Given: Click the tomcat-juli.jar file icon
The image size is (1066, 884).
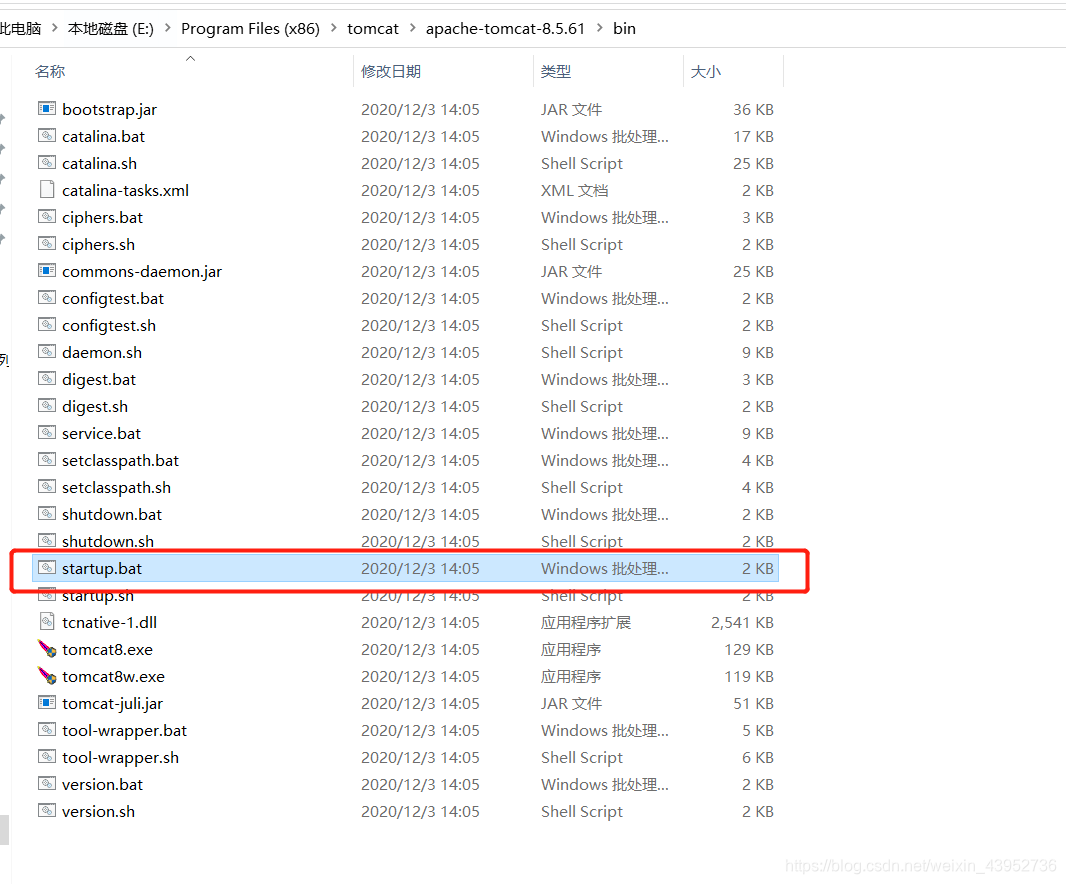Looking at the screenshot, I should [x=47, y=702].
